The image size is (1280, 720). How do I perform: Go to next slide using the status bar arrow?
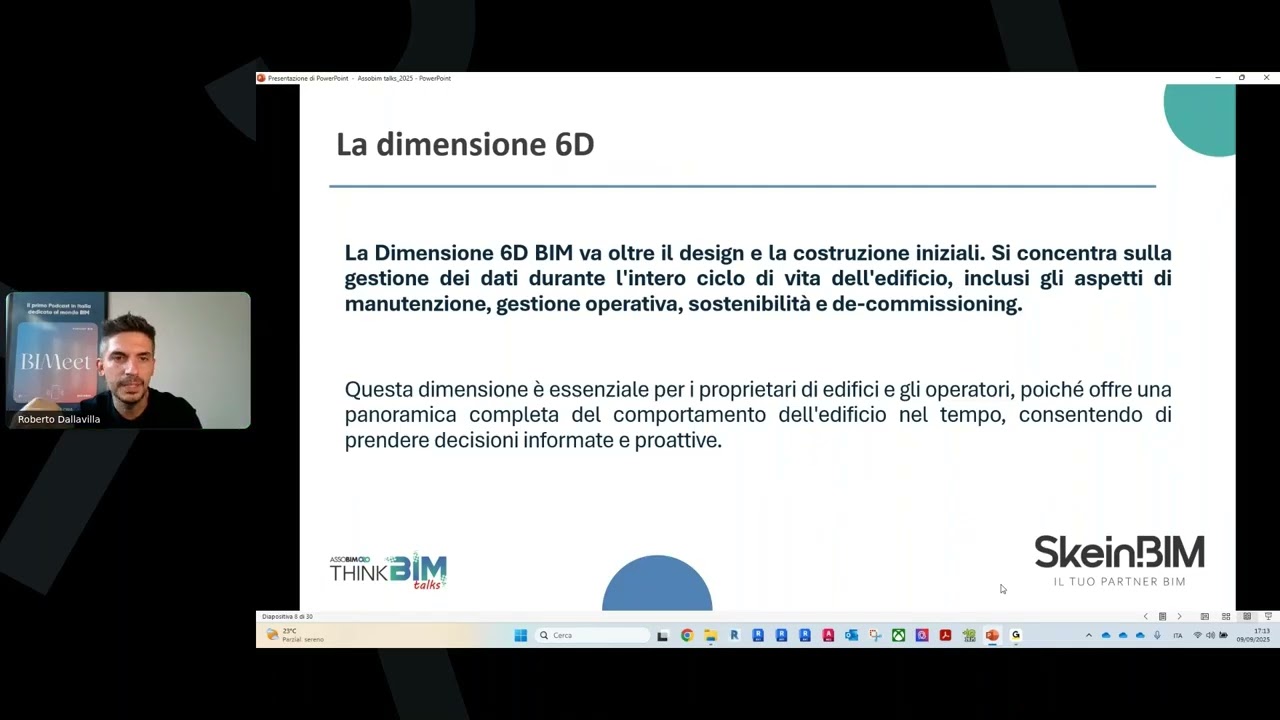pyautogui.click(x=1179, y=616)
